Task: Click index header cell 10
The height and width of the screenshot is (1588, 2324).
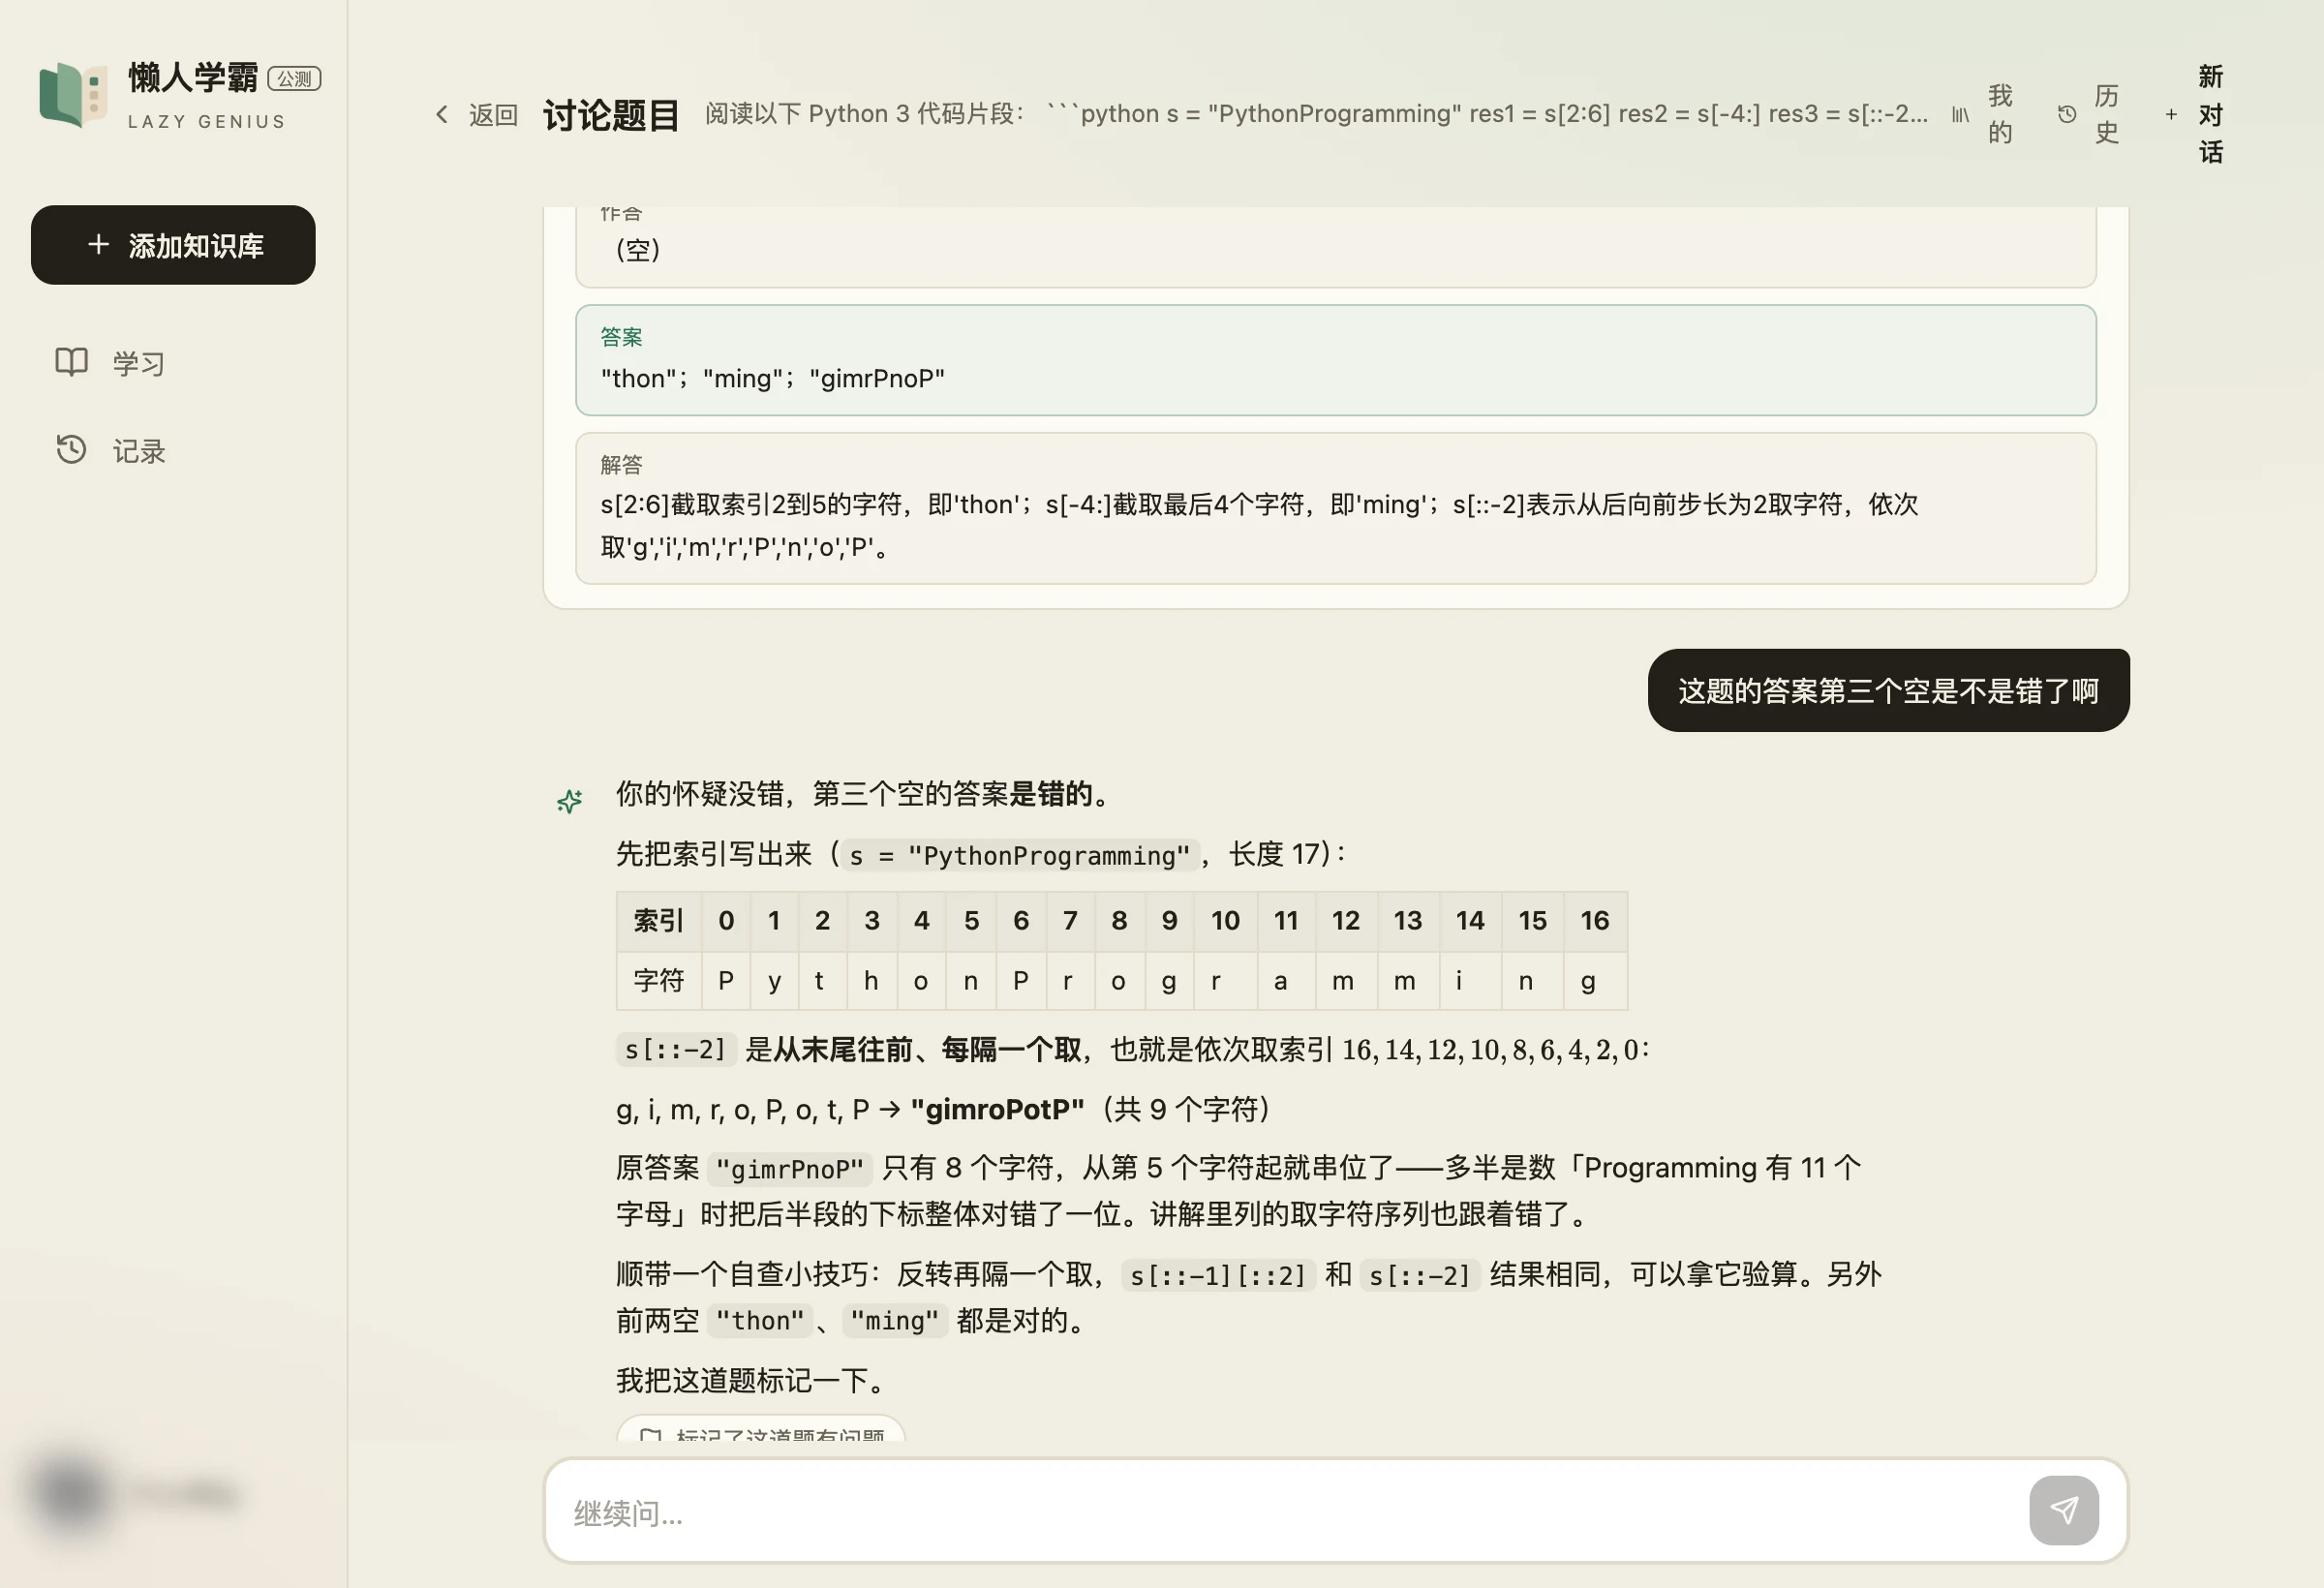Action: click(1225, 920)
